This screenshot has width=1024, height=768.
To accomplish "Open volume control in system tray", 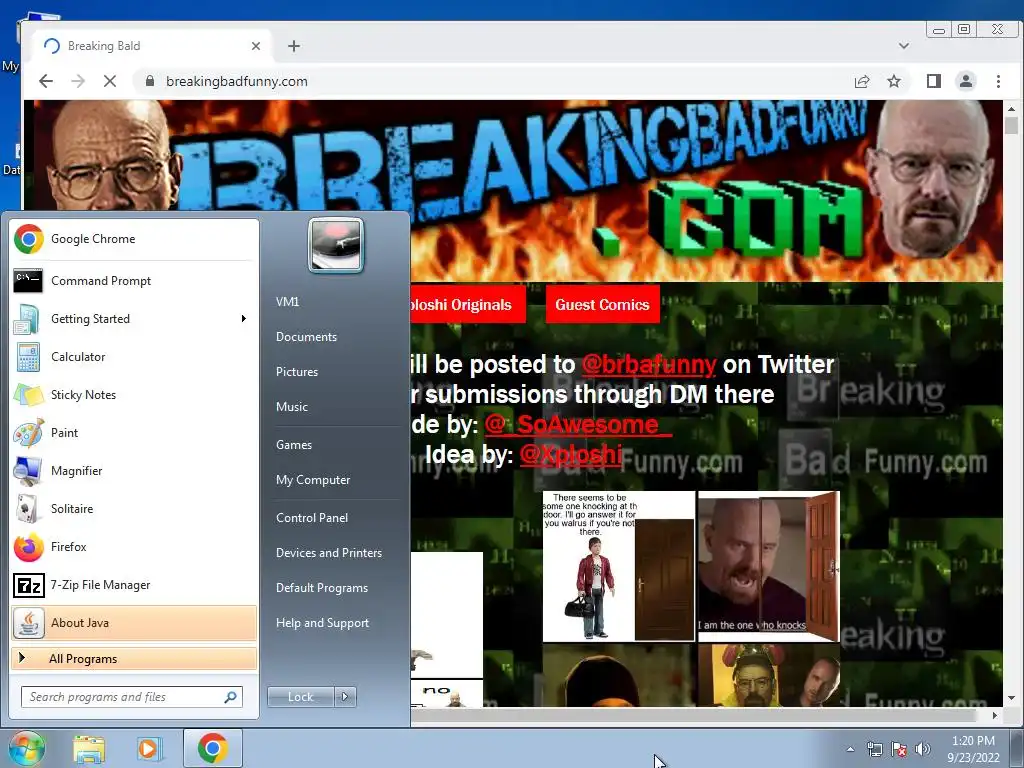I will (923, 749).
